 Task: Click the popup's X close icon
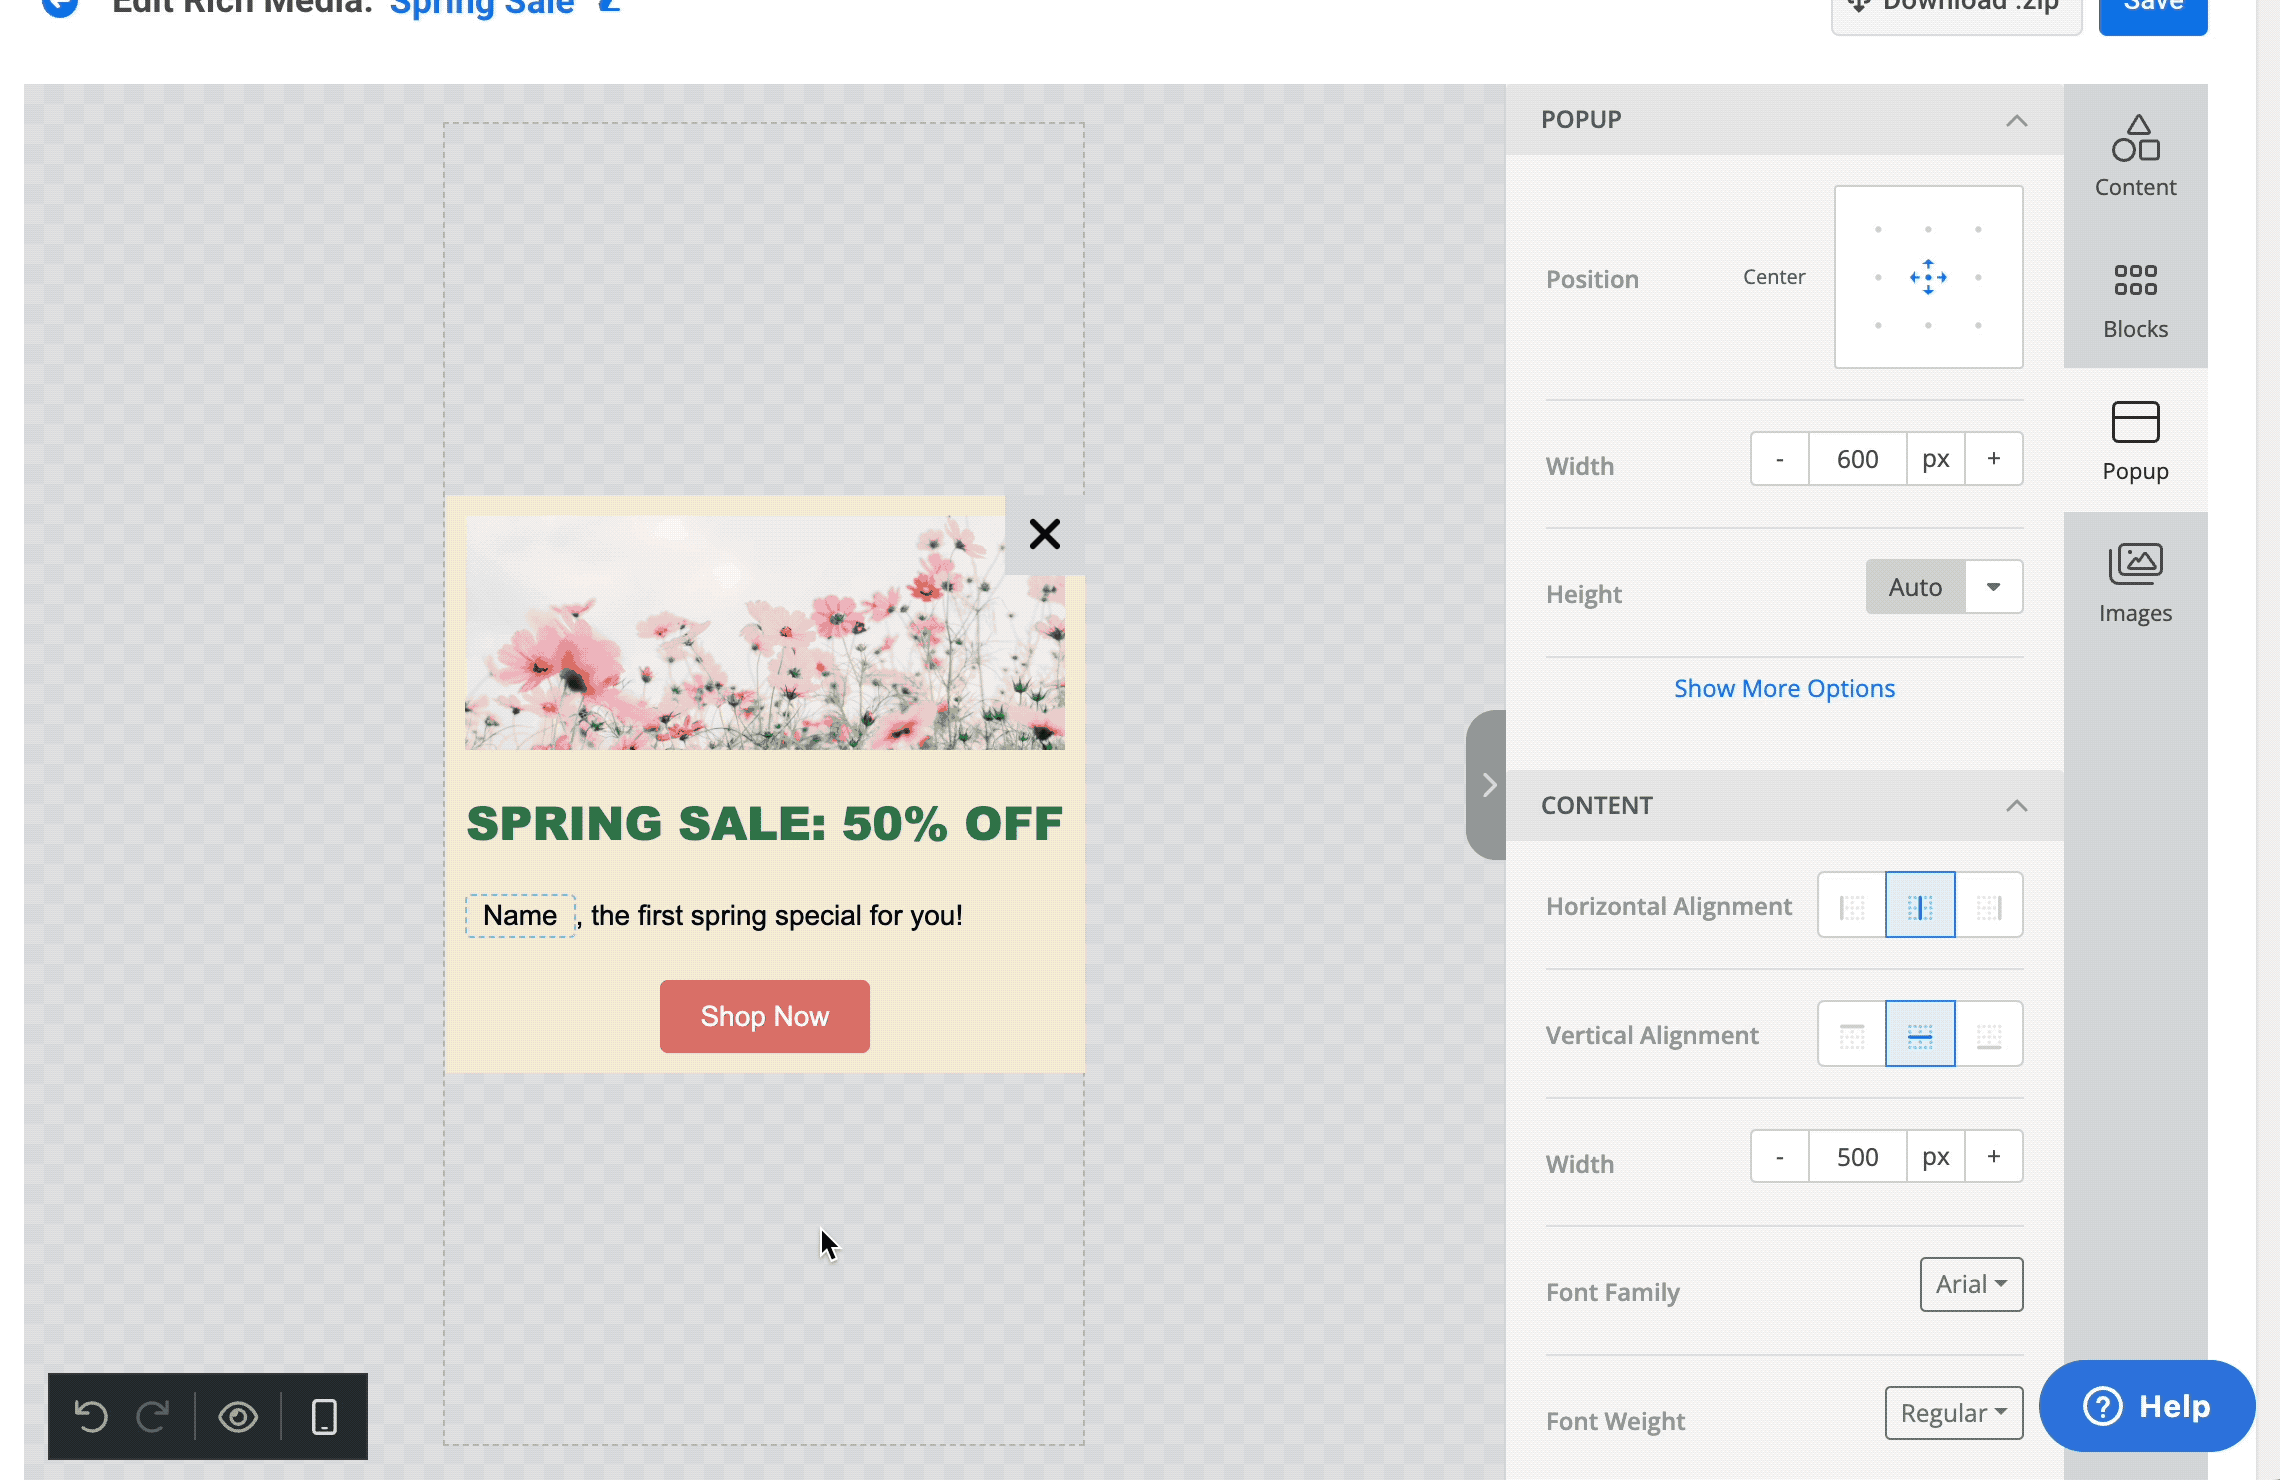[x=1044, y=534]
